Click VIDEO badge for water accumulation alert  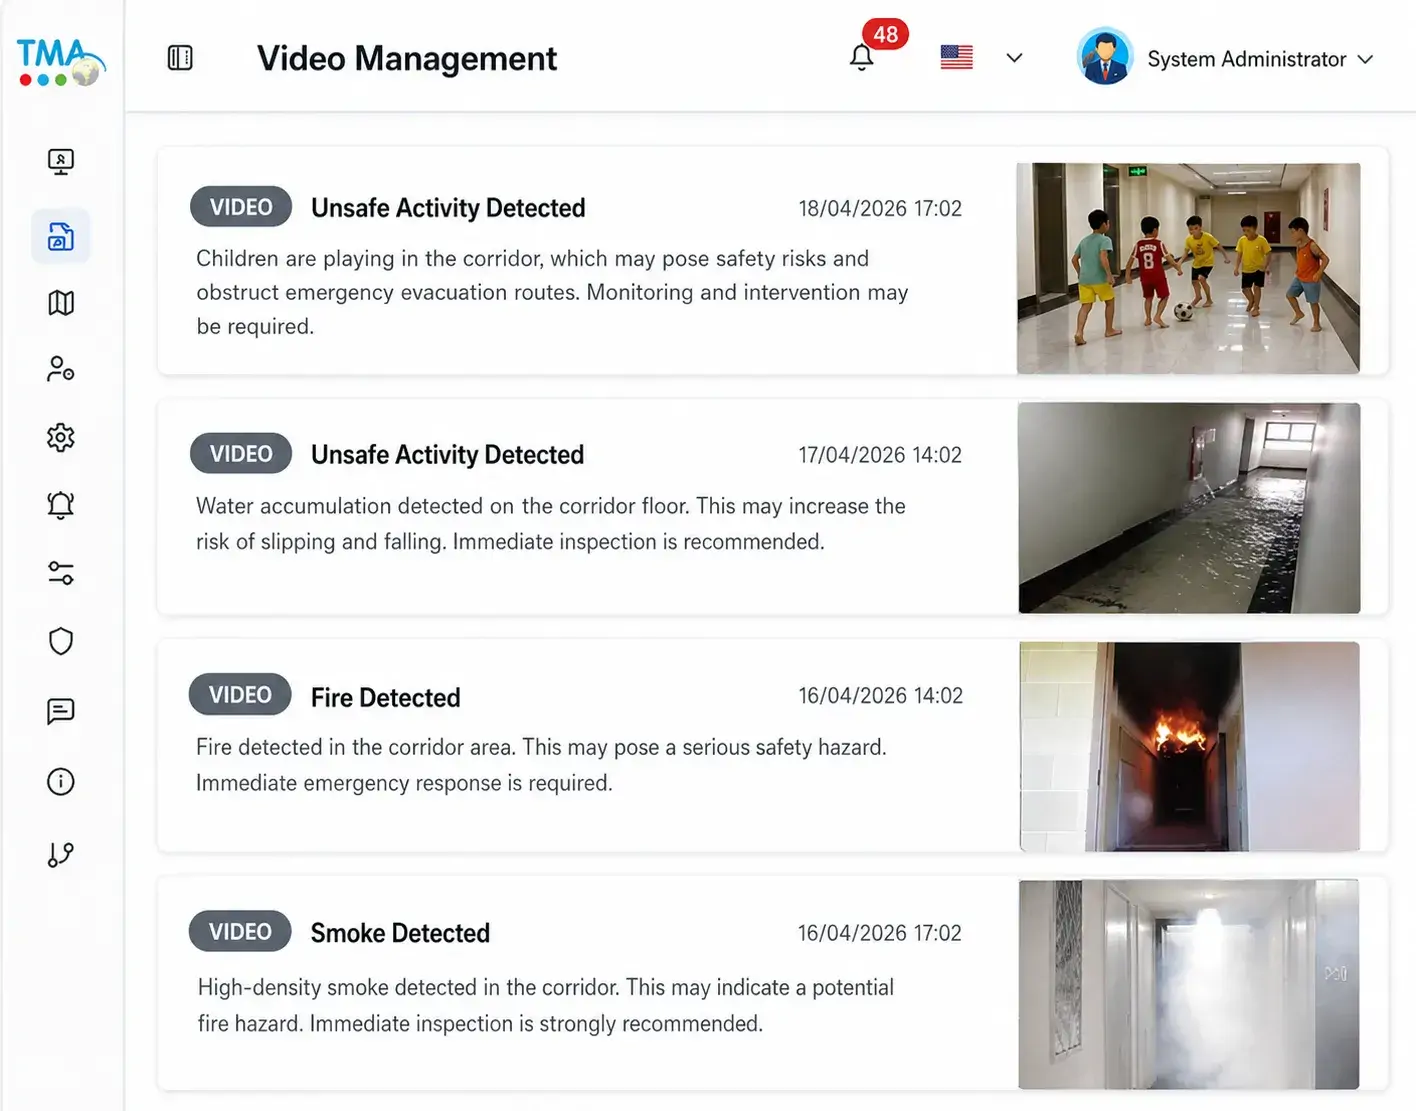[x=241, y=454]
